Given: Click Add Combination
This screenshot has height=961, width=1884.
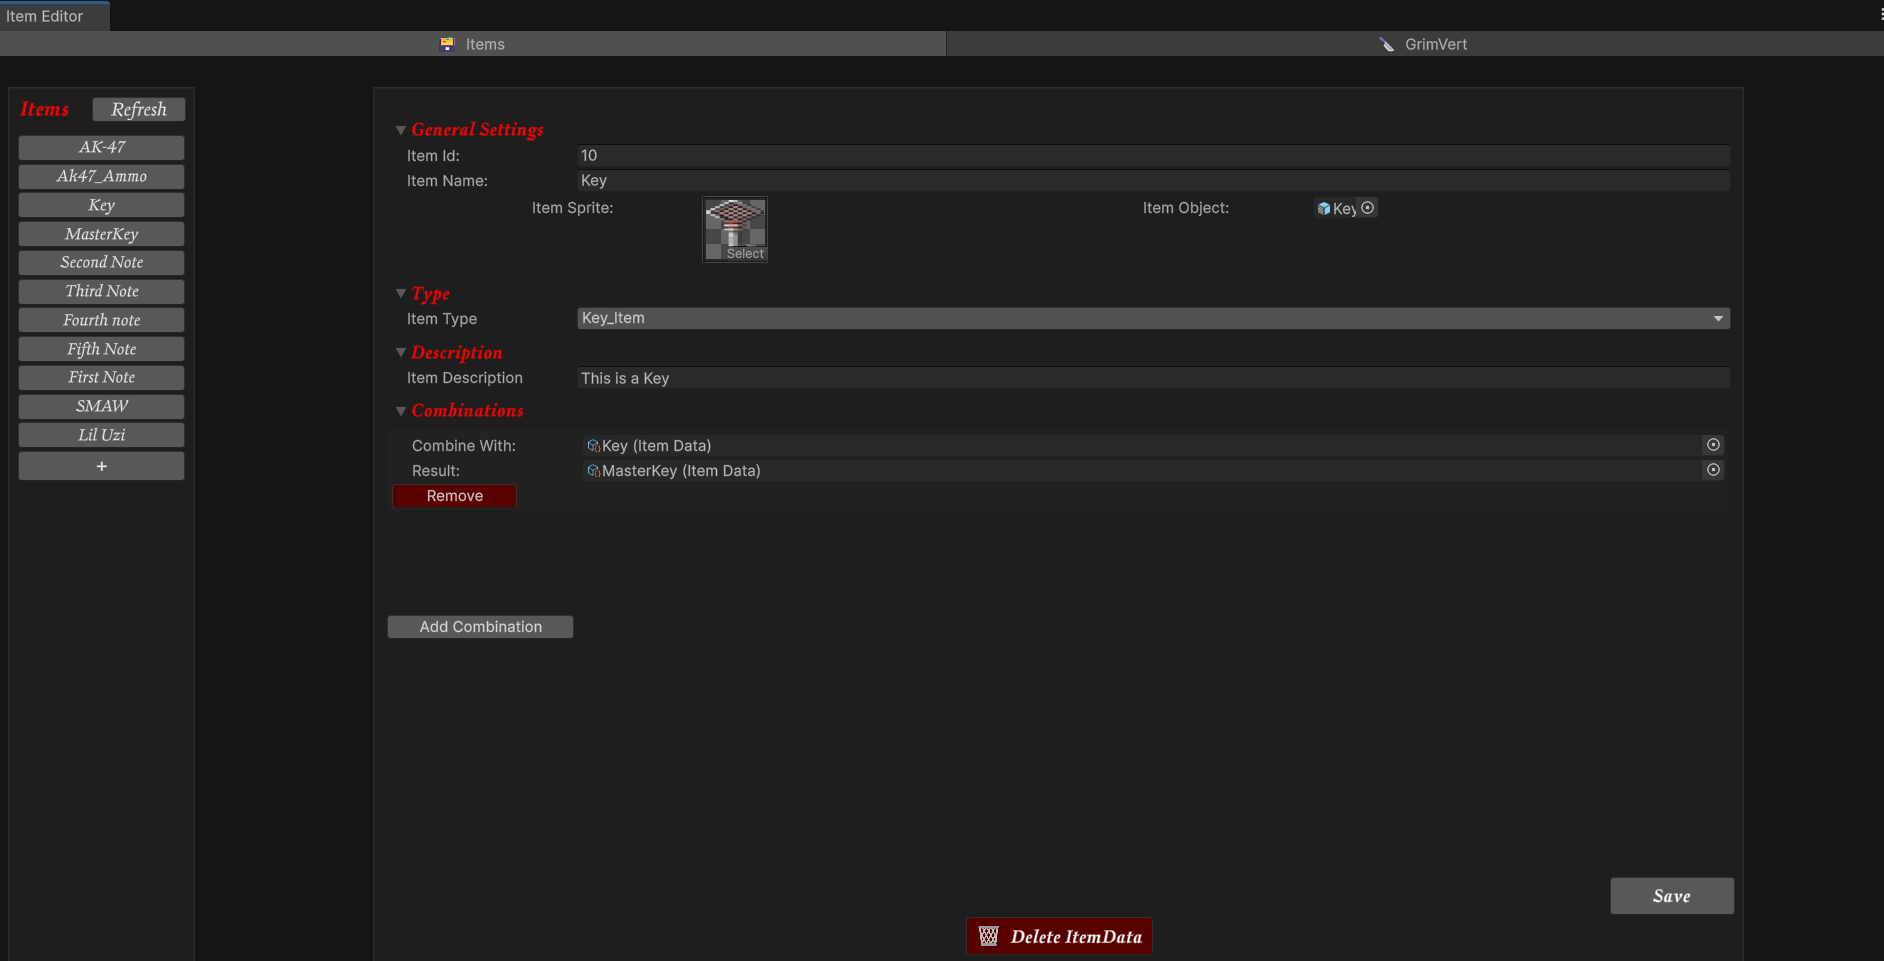Looking at the screenshot, I should point(480,627).
